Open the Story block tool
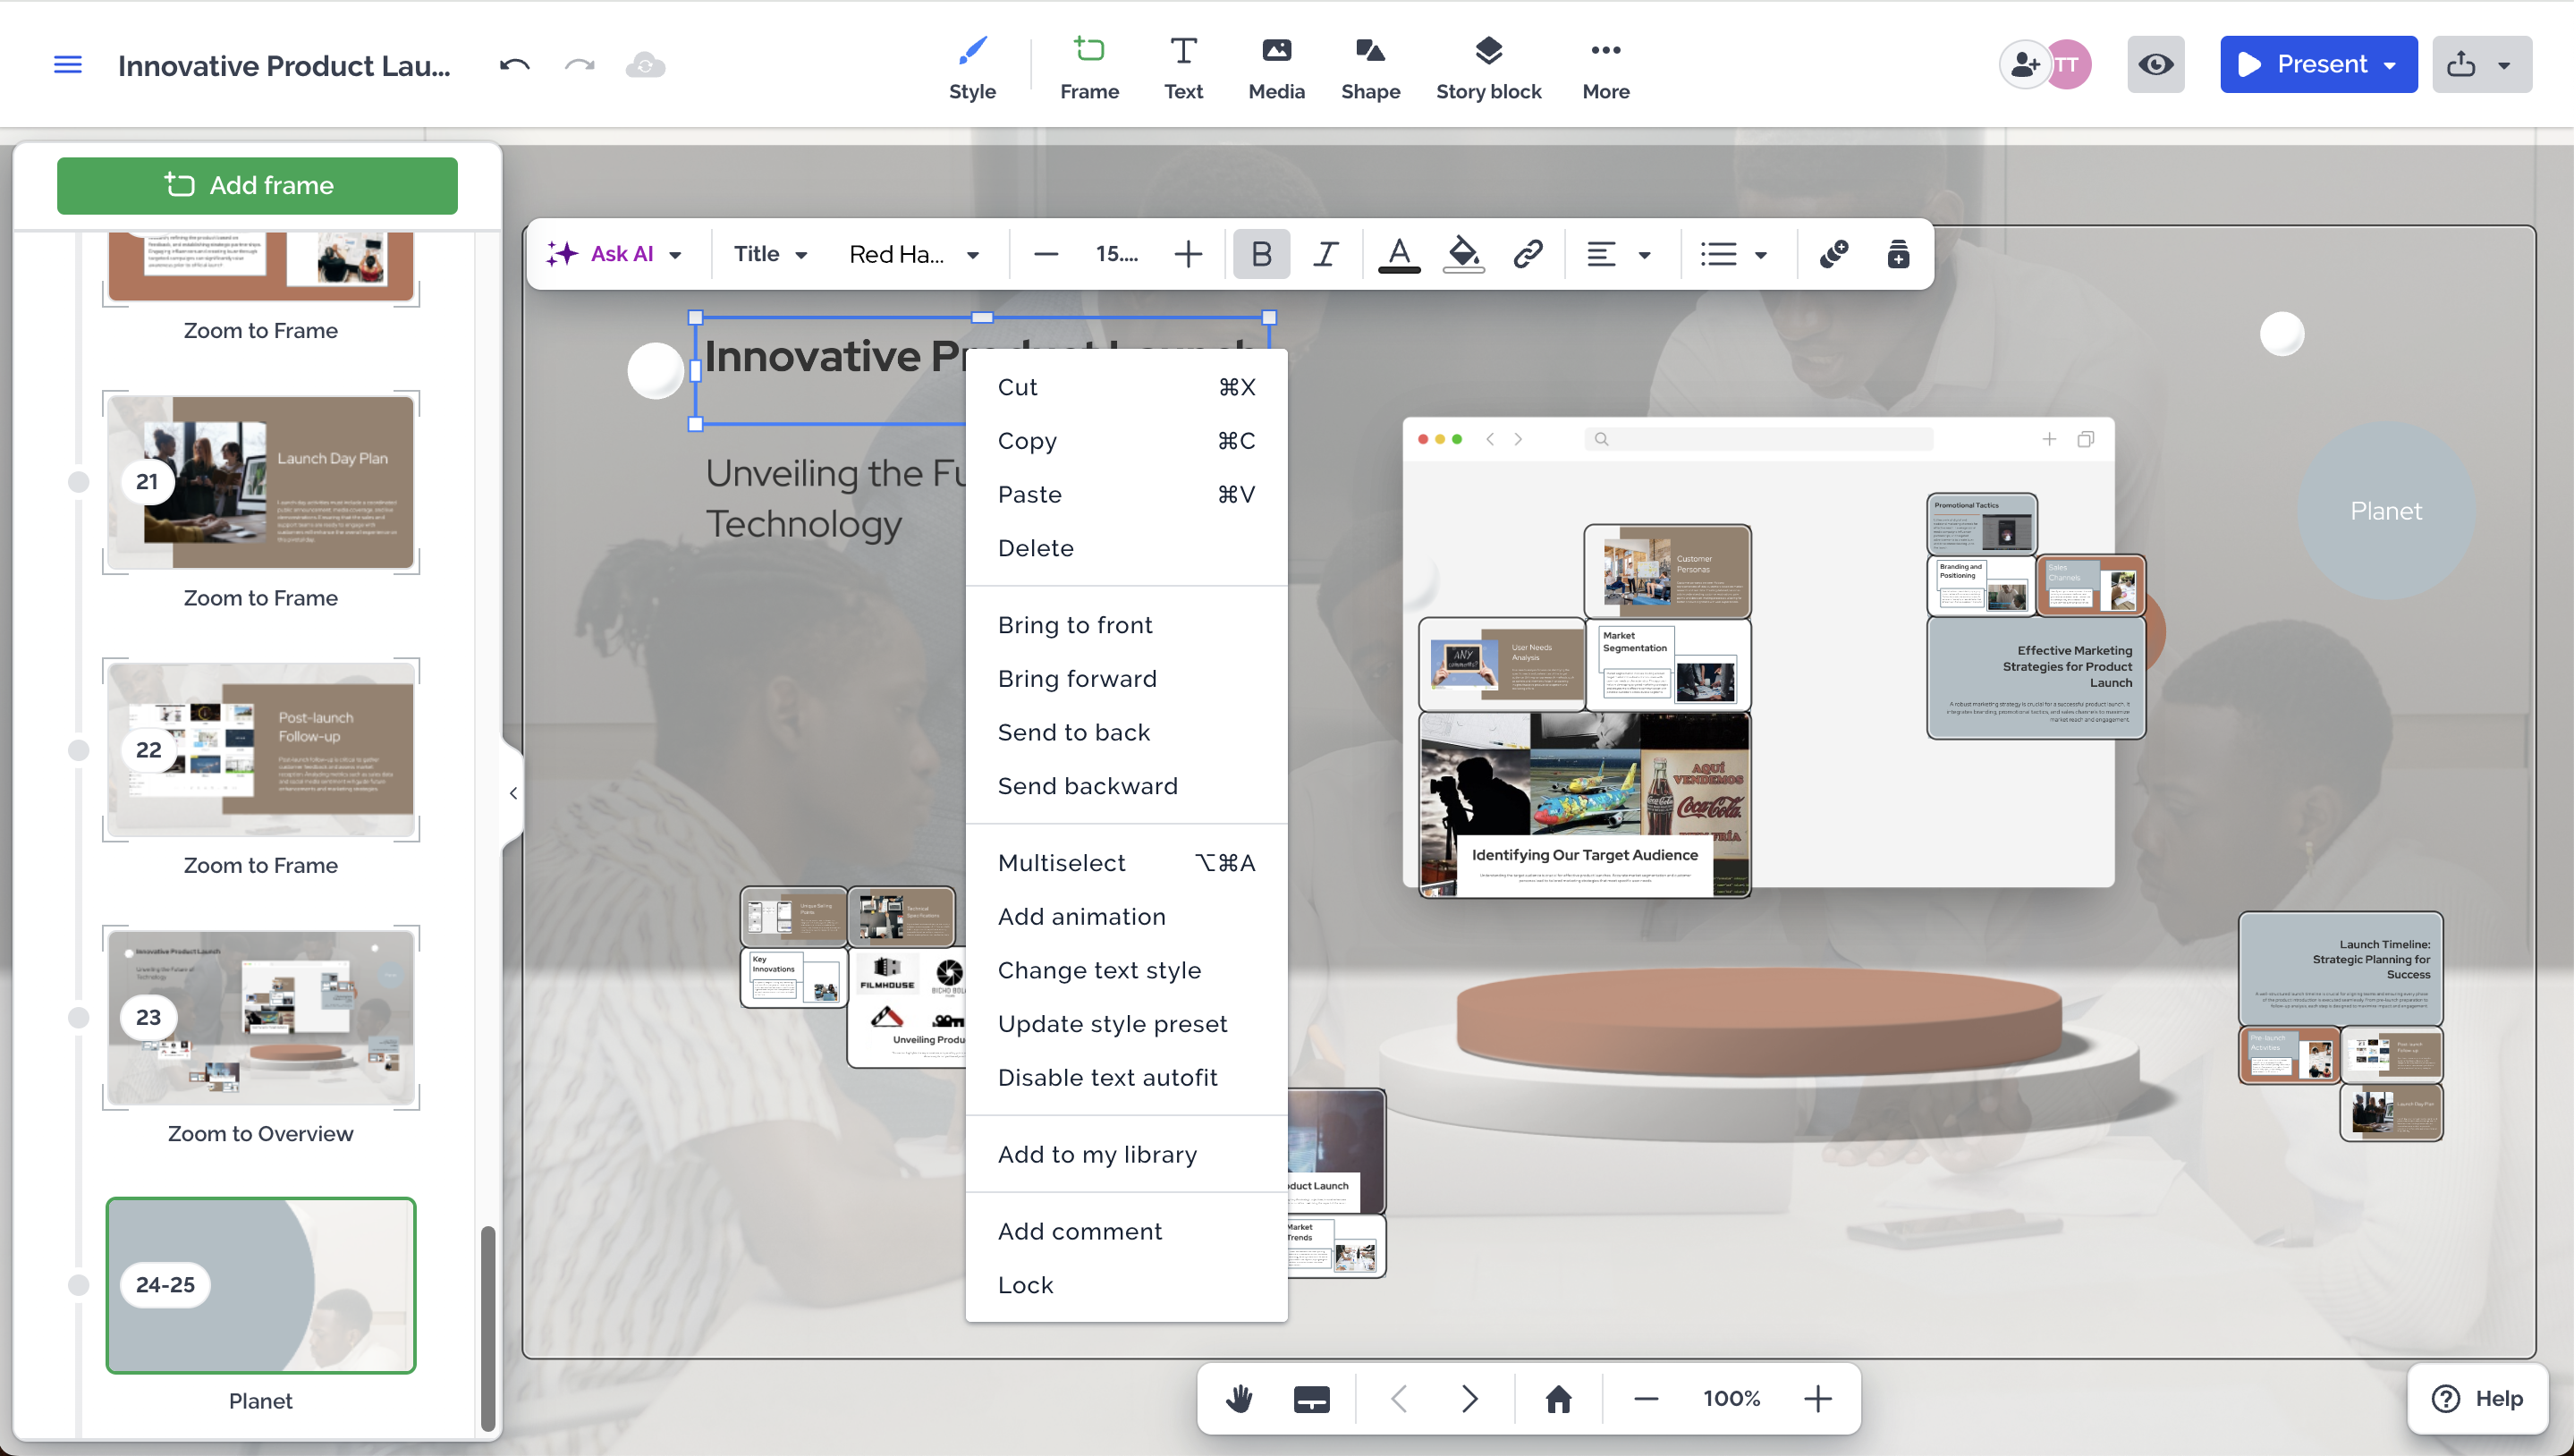 1488,67
